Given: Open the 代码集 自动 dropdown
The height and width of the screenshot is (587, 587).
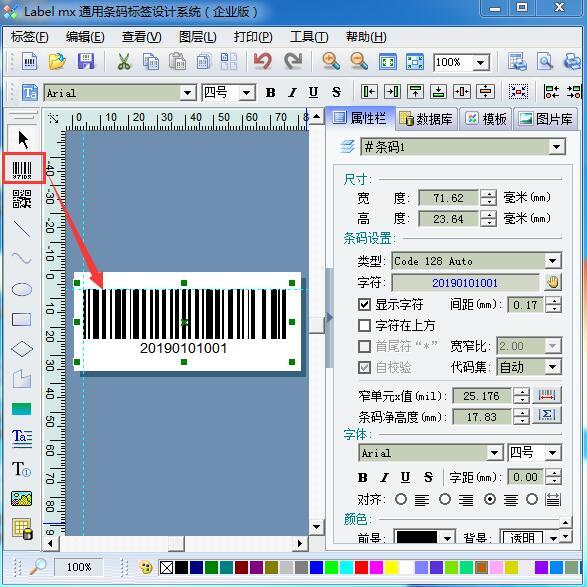Looking at the screenshot, I should (553, 367).
